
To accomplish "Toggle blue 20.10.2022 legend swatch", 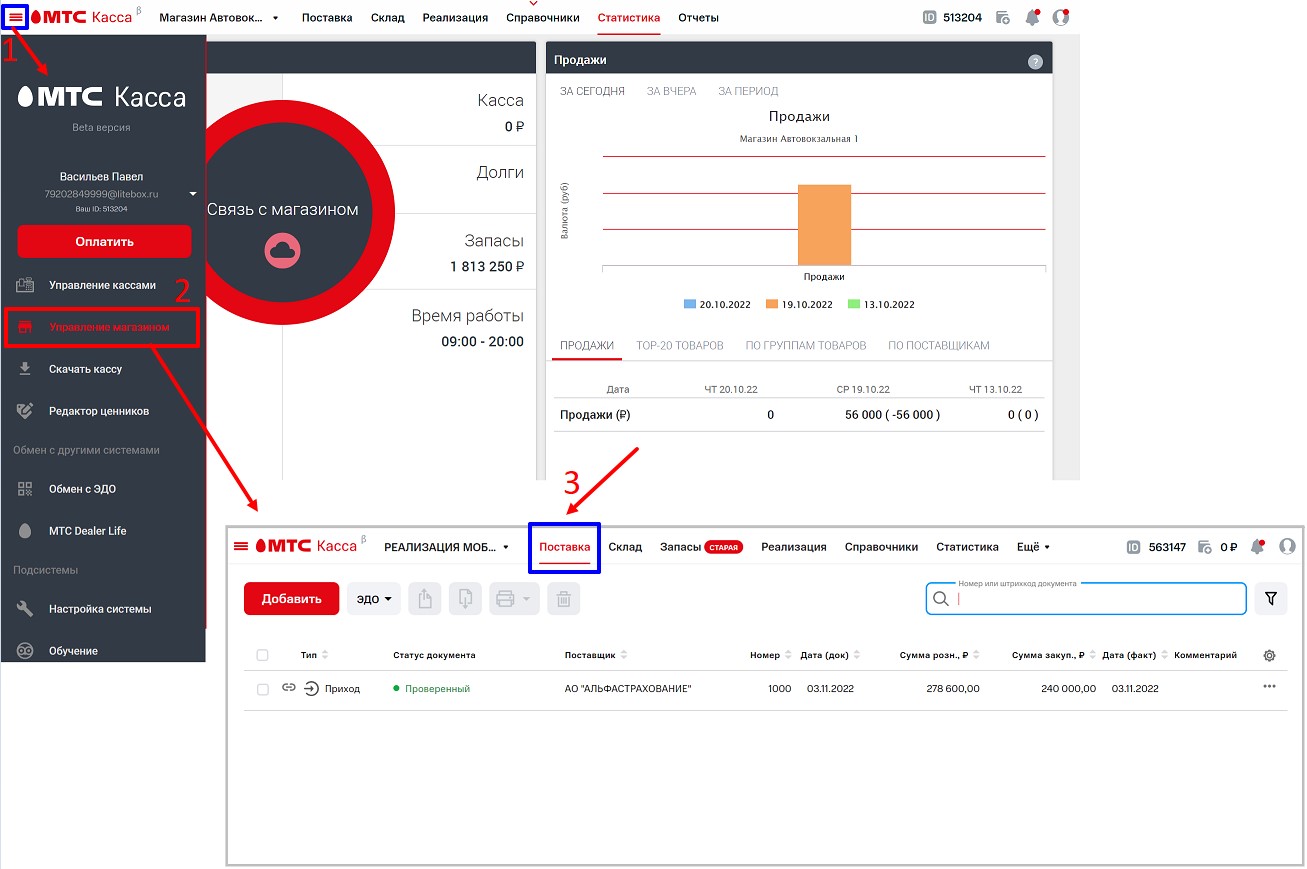I will pyautogui.click(x=690, y=304).
